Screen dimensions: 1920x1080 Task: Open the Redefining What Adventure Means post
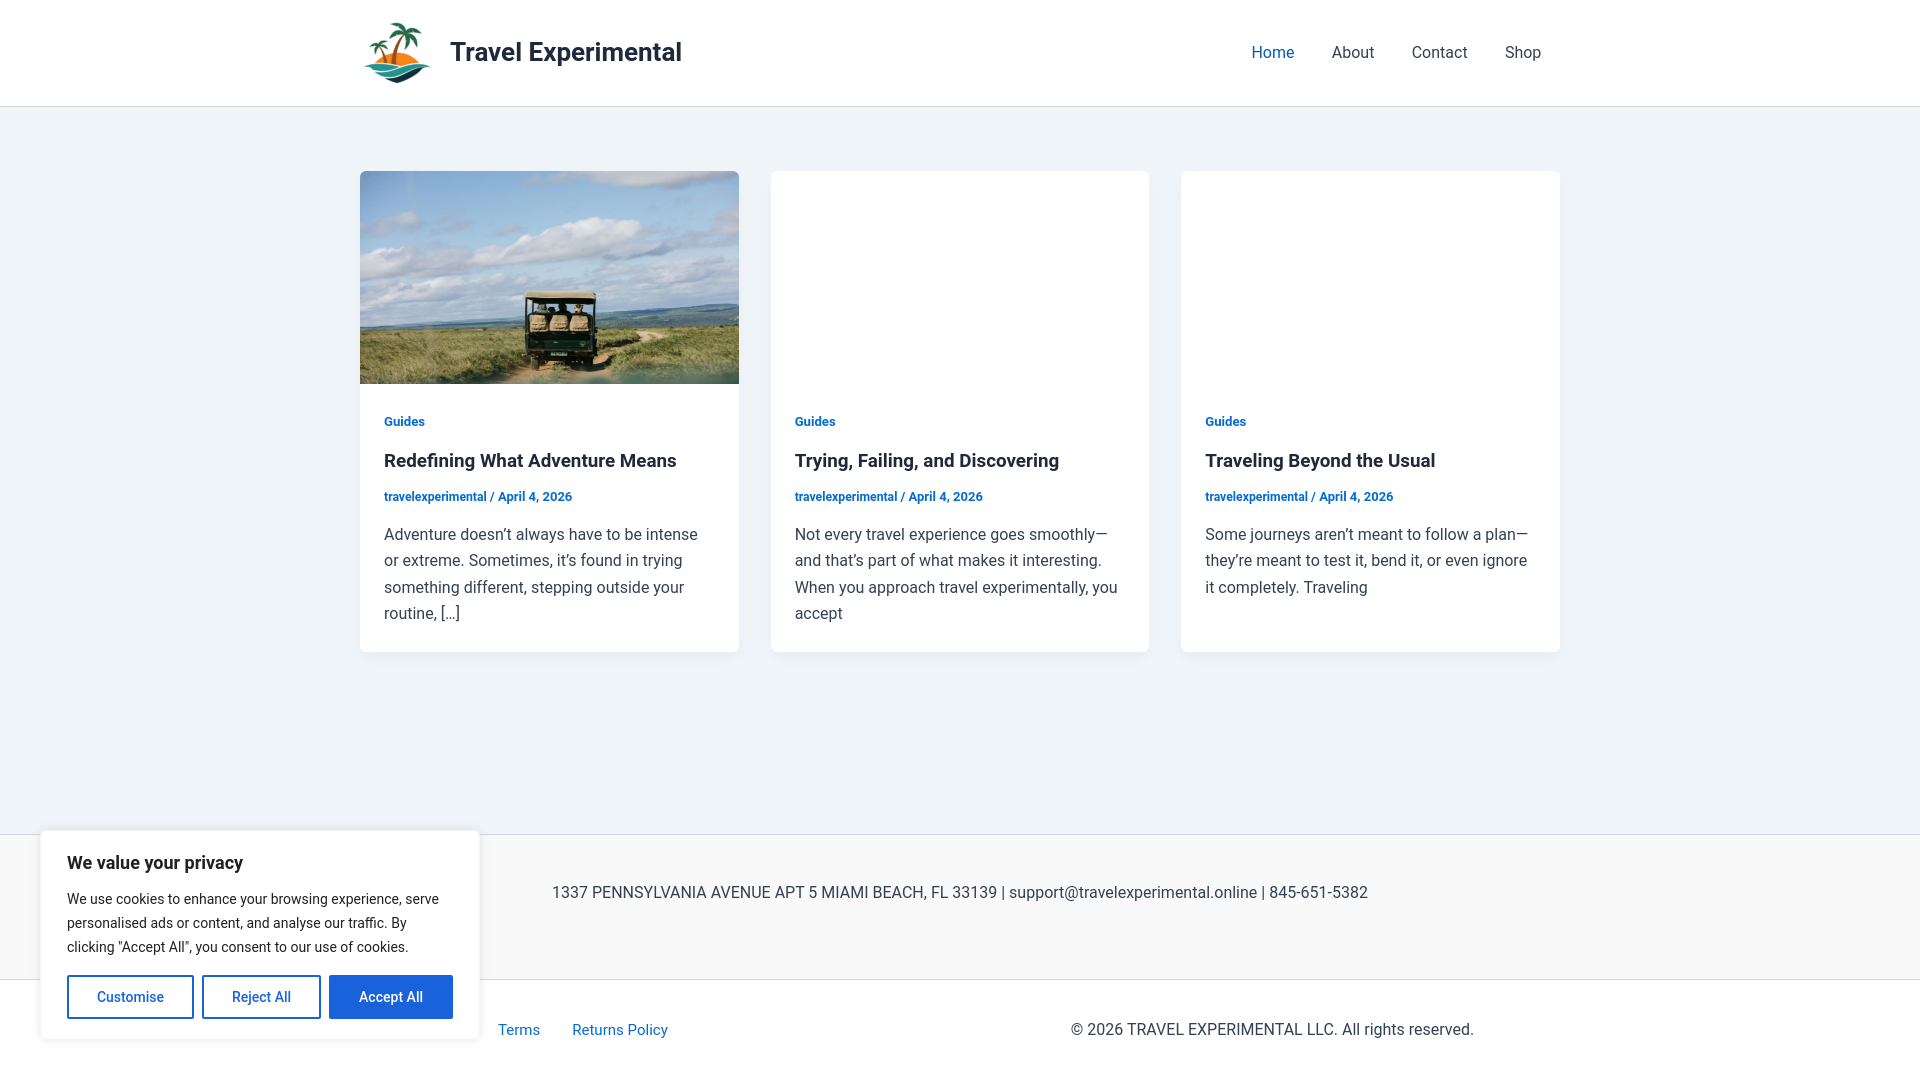[x=530, y=461]
